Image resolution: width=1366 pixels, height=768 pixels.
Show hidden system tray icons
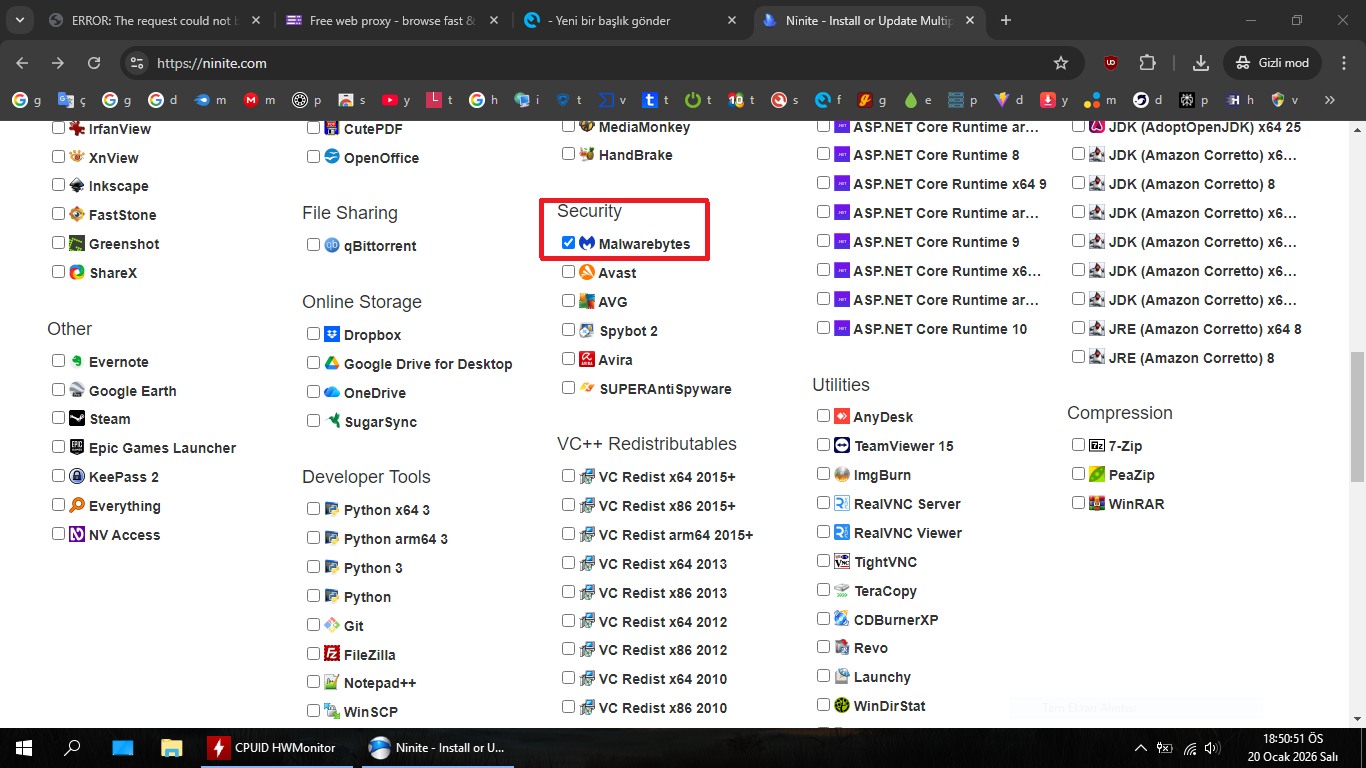pyautogui.click(x=1141, y=748)
